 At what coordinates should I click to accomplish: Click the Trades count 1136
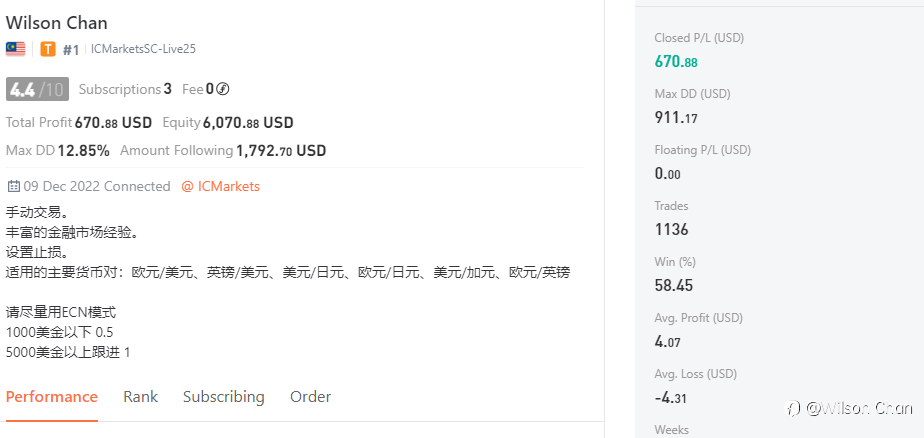pyautogui.click(x=671, y=229)
